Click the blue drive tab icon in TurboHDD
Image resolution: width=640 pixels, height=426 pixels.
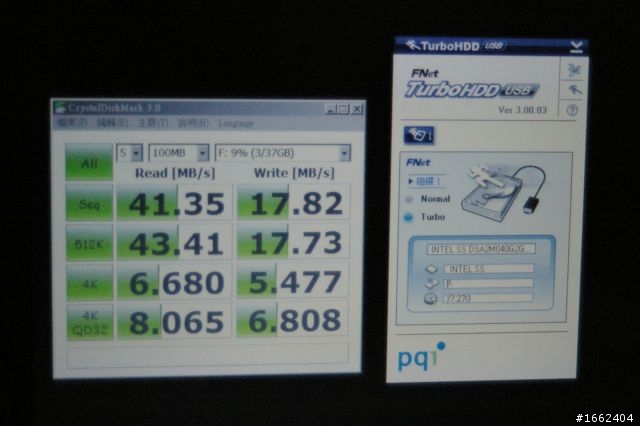coord(419,135)
